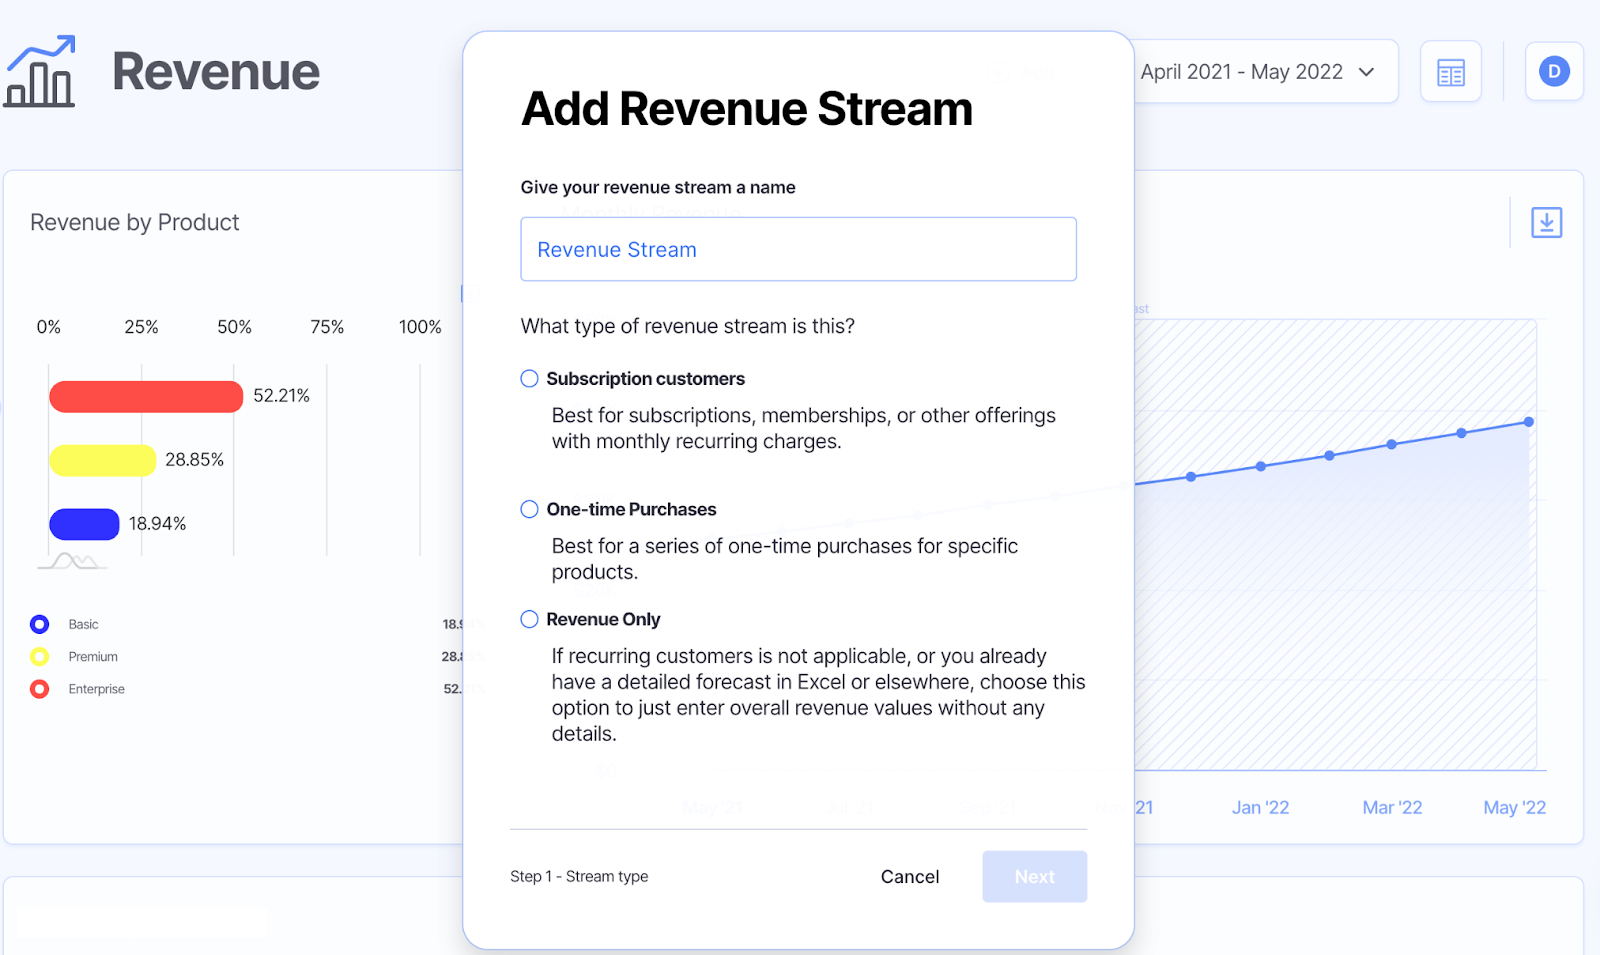
Task: Click the small curve icon below bars
Action: tap(73, 561)
